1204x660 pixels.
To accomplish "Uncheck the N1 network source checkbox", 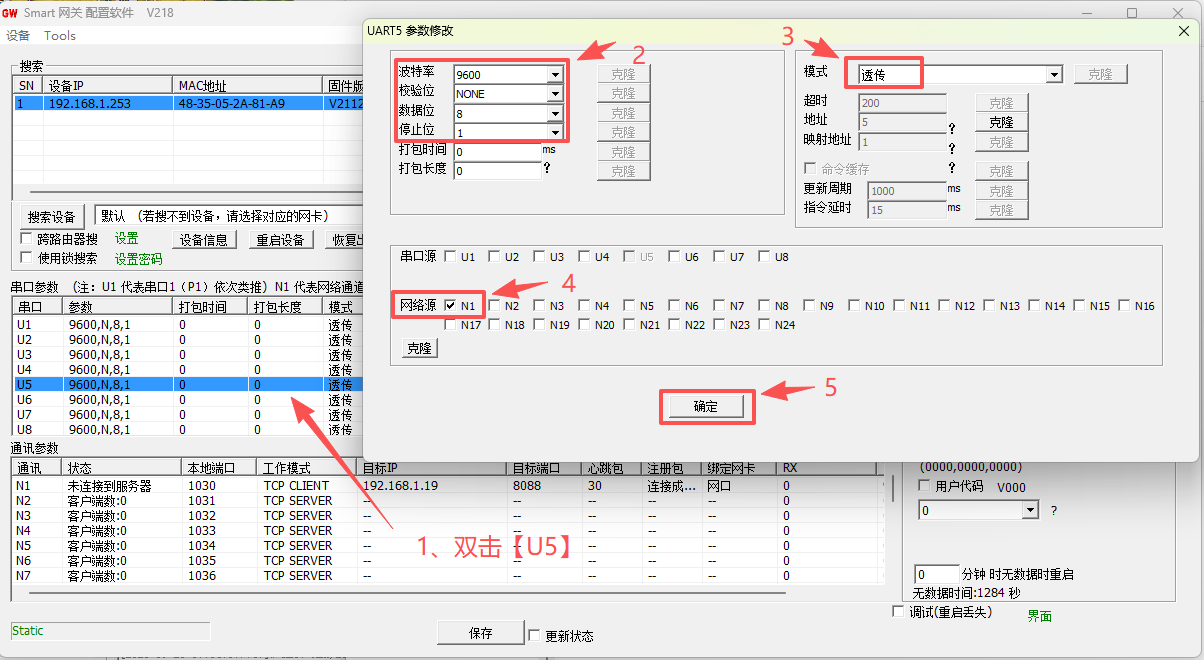I will pyautogui.click(x=451, y=306).
